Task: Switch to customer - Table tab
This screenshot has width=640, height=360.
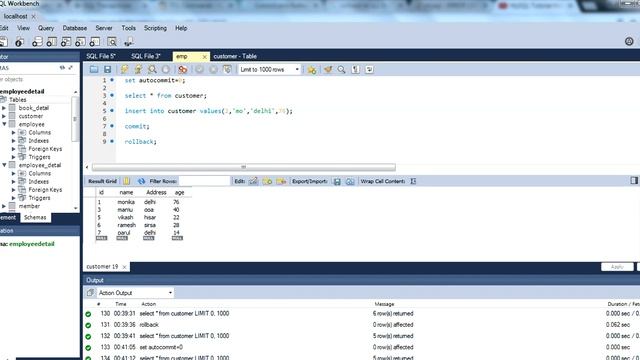Action: click(x=235, y=56)
